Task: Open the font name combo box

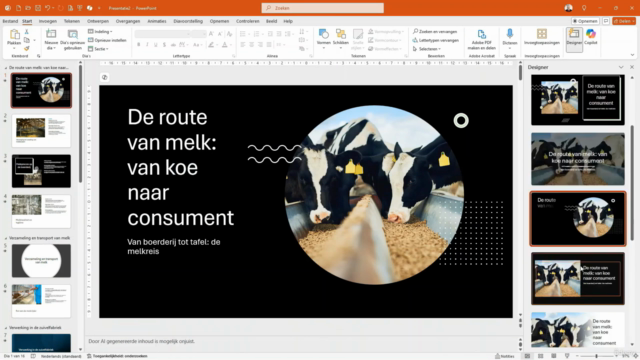Action: tap(162, 33)
